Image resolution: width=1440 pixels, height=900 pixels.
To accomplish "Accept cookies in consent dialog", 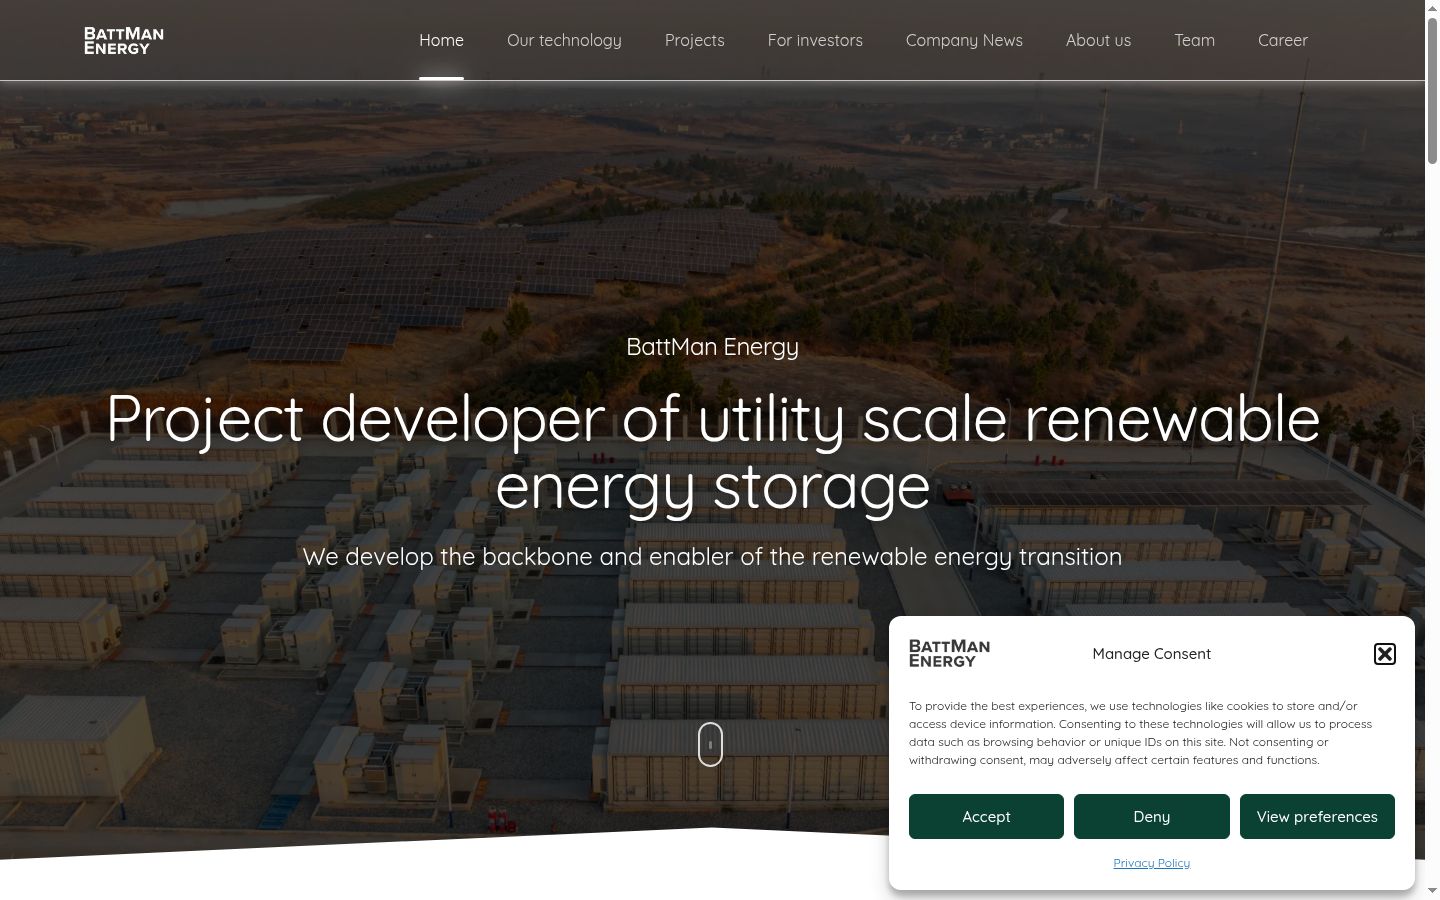I will pyautogui.click(x=986, y=816).
